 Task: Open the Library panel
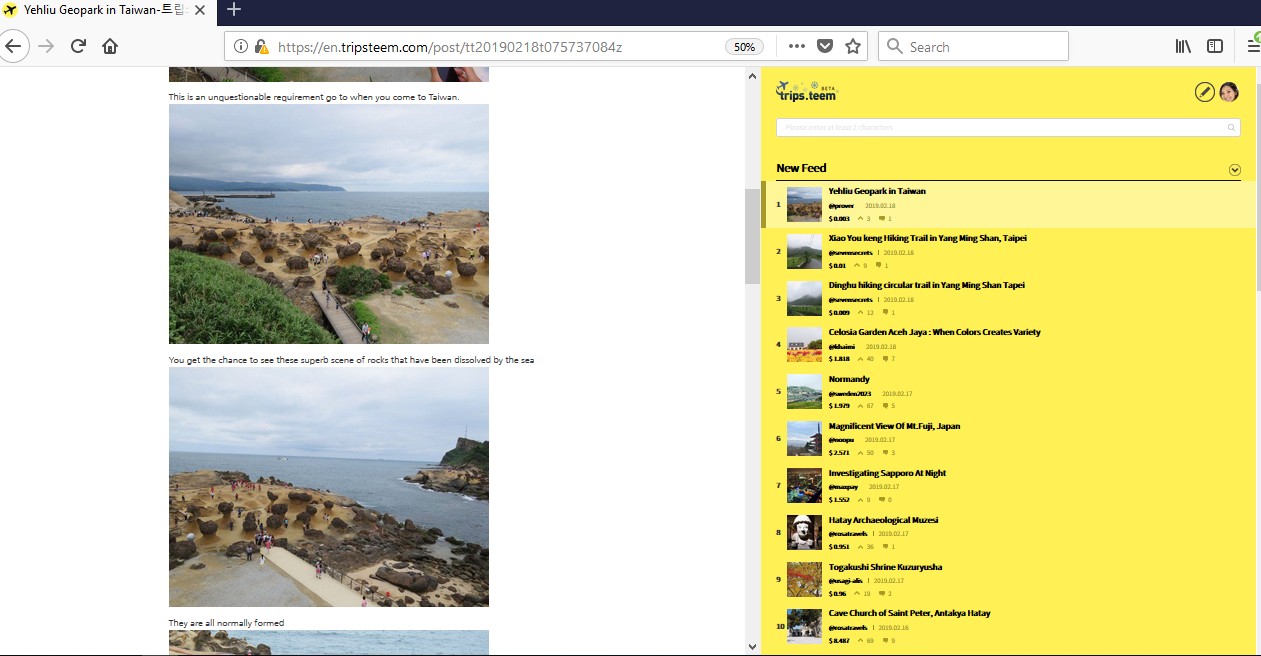(x=1183, y=46)
